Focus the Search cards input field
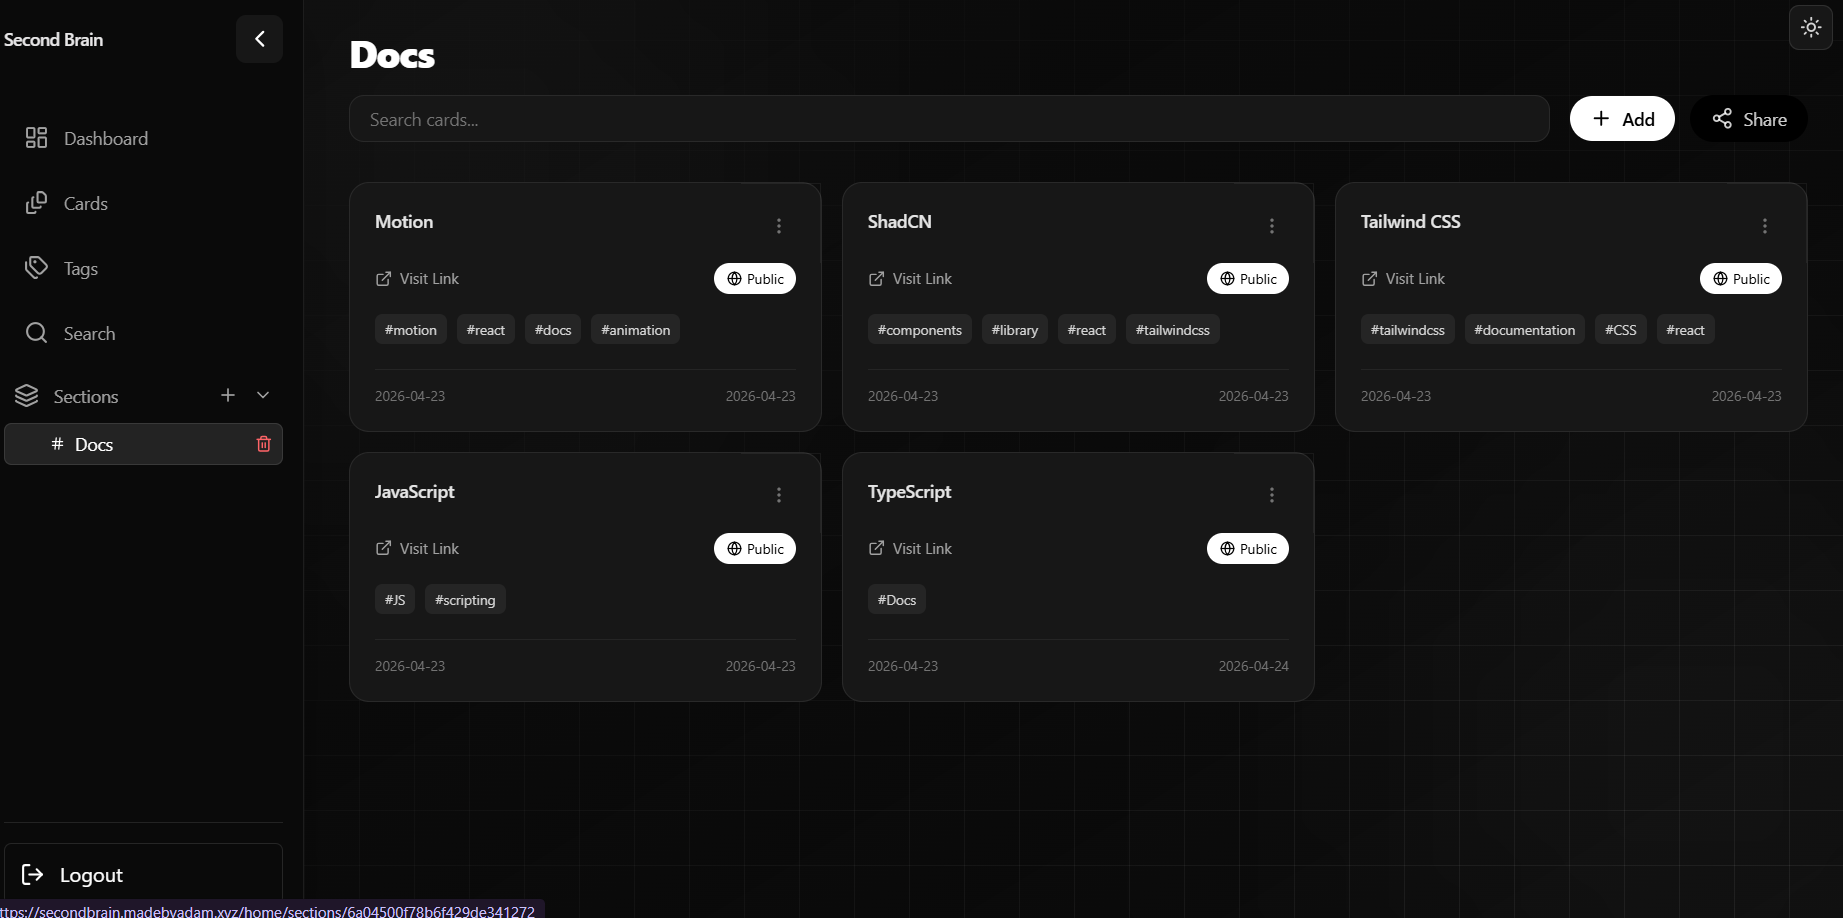1843x918 pixels. (x=949, y=119)
